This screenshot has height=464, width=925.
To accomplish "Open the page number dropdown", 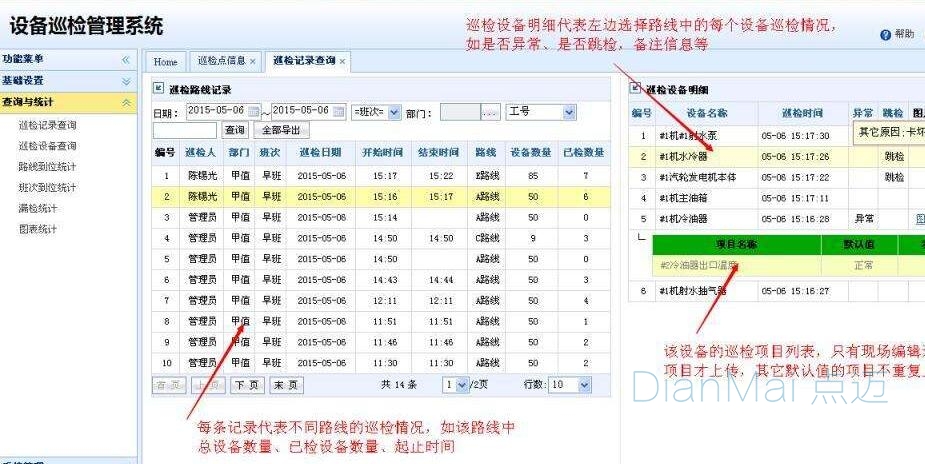I will point(455,385).
